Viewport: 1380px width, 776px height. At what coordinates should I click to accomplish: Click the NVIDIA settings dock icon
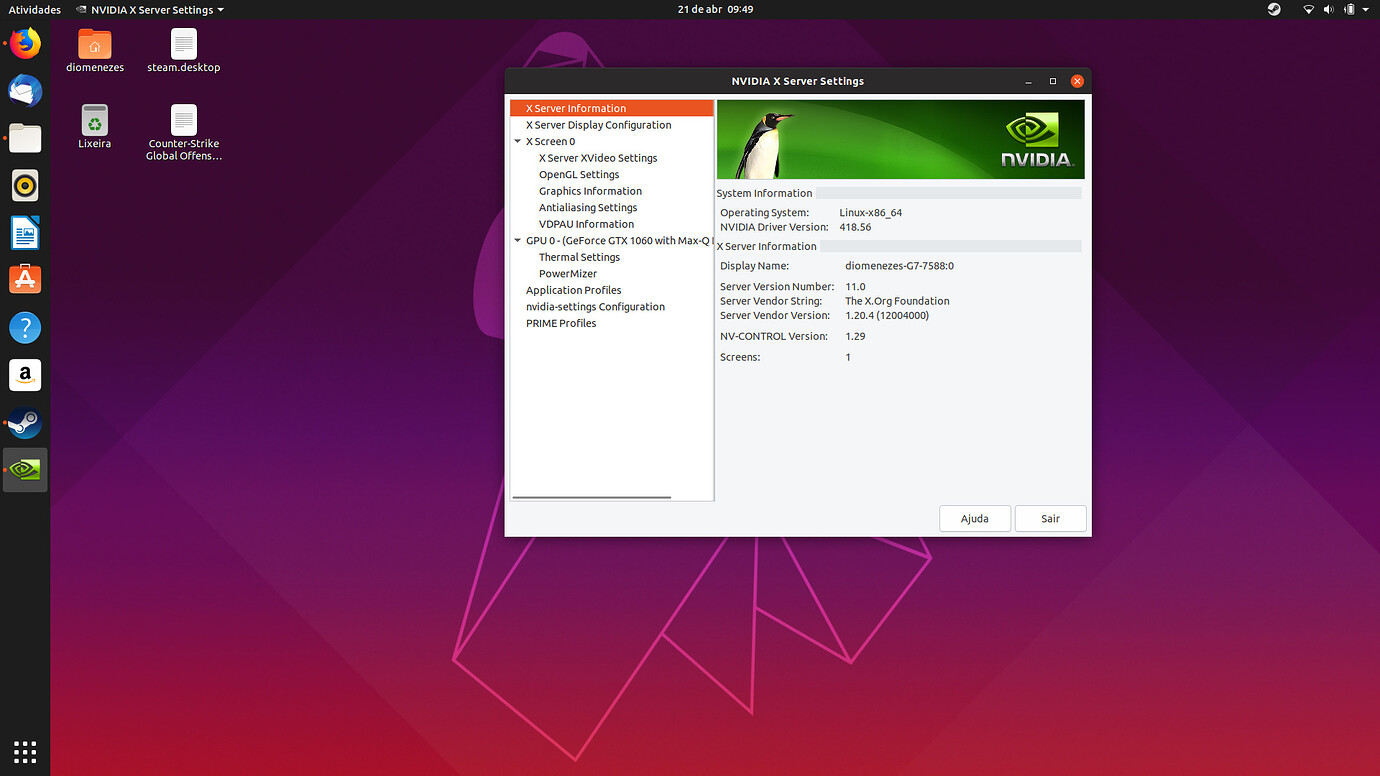pos(25,470)
